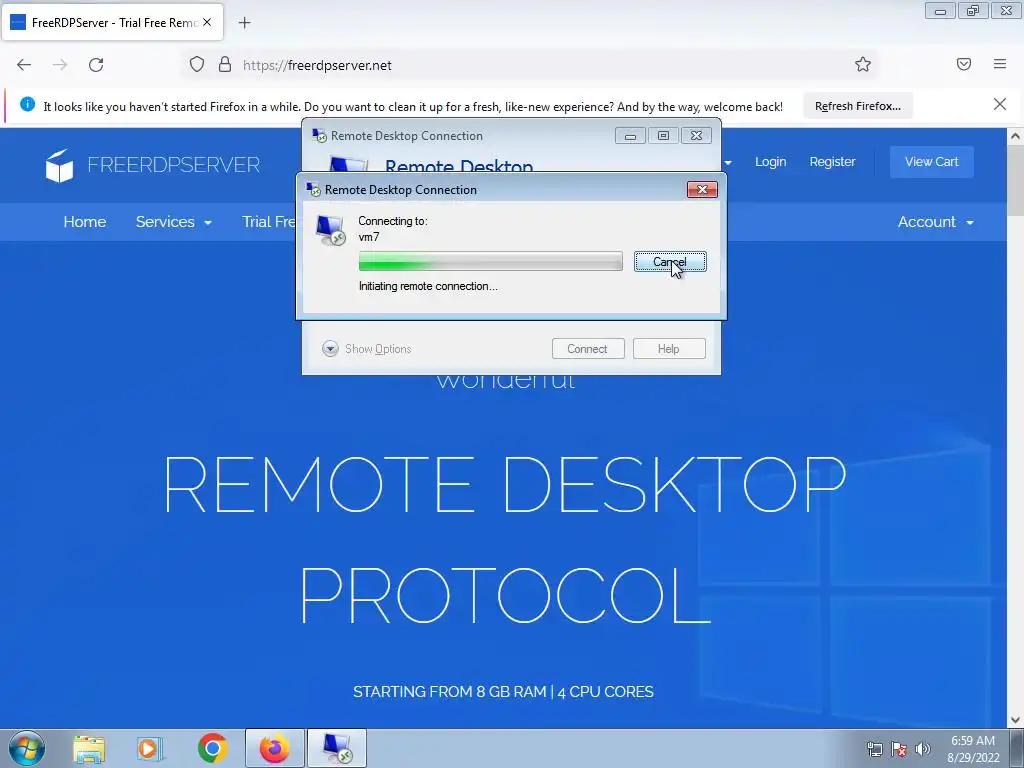Click the "Initiating remote connection..." status text
The width and height of the screenshot is (1024, 768).
428,286
